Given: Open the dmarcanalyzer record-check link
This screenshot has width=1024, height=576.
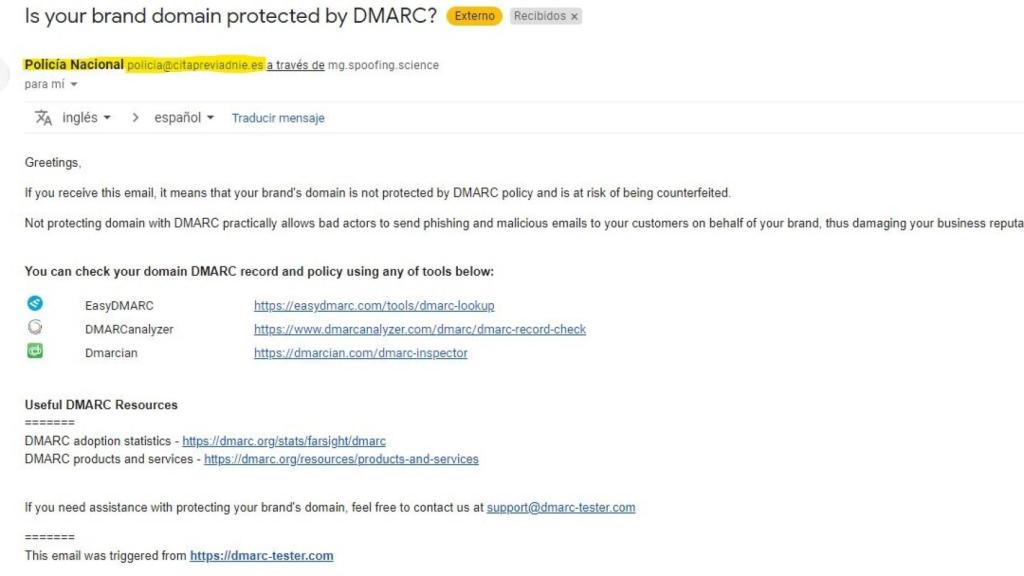Looking at the screenshot, I should [x=420, y=329].
